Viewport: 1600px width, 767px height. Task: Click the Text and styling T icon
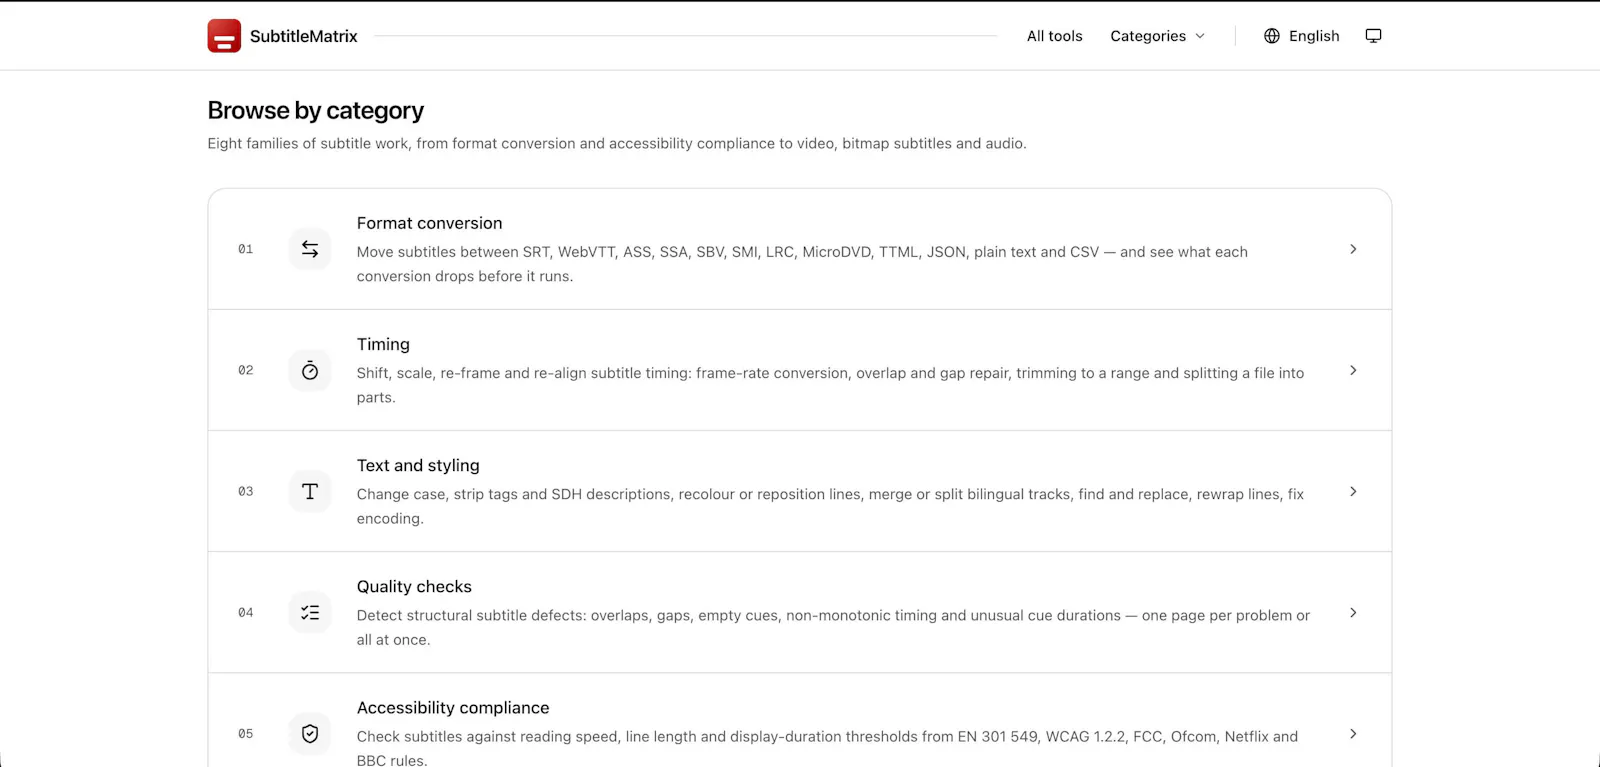point(310,491)
